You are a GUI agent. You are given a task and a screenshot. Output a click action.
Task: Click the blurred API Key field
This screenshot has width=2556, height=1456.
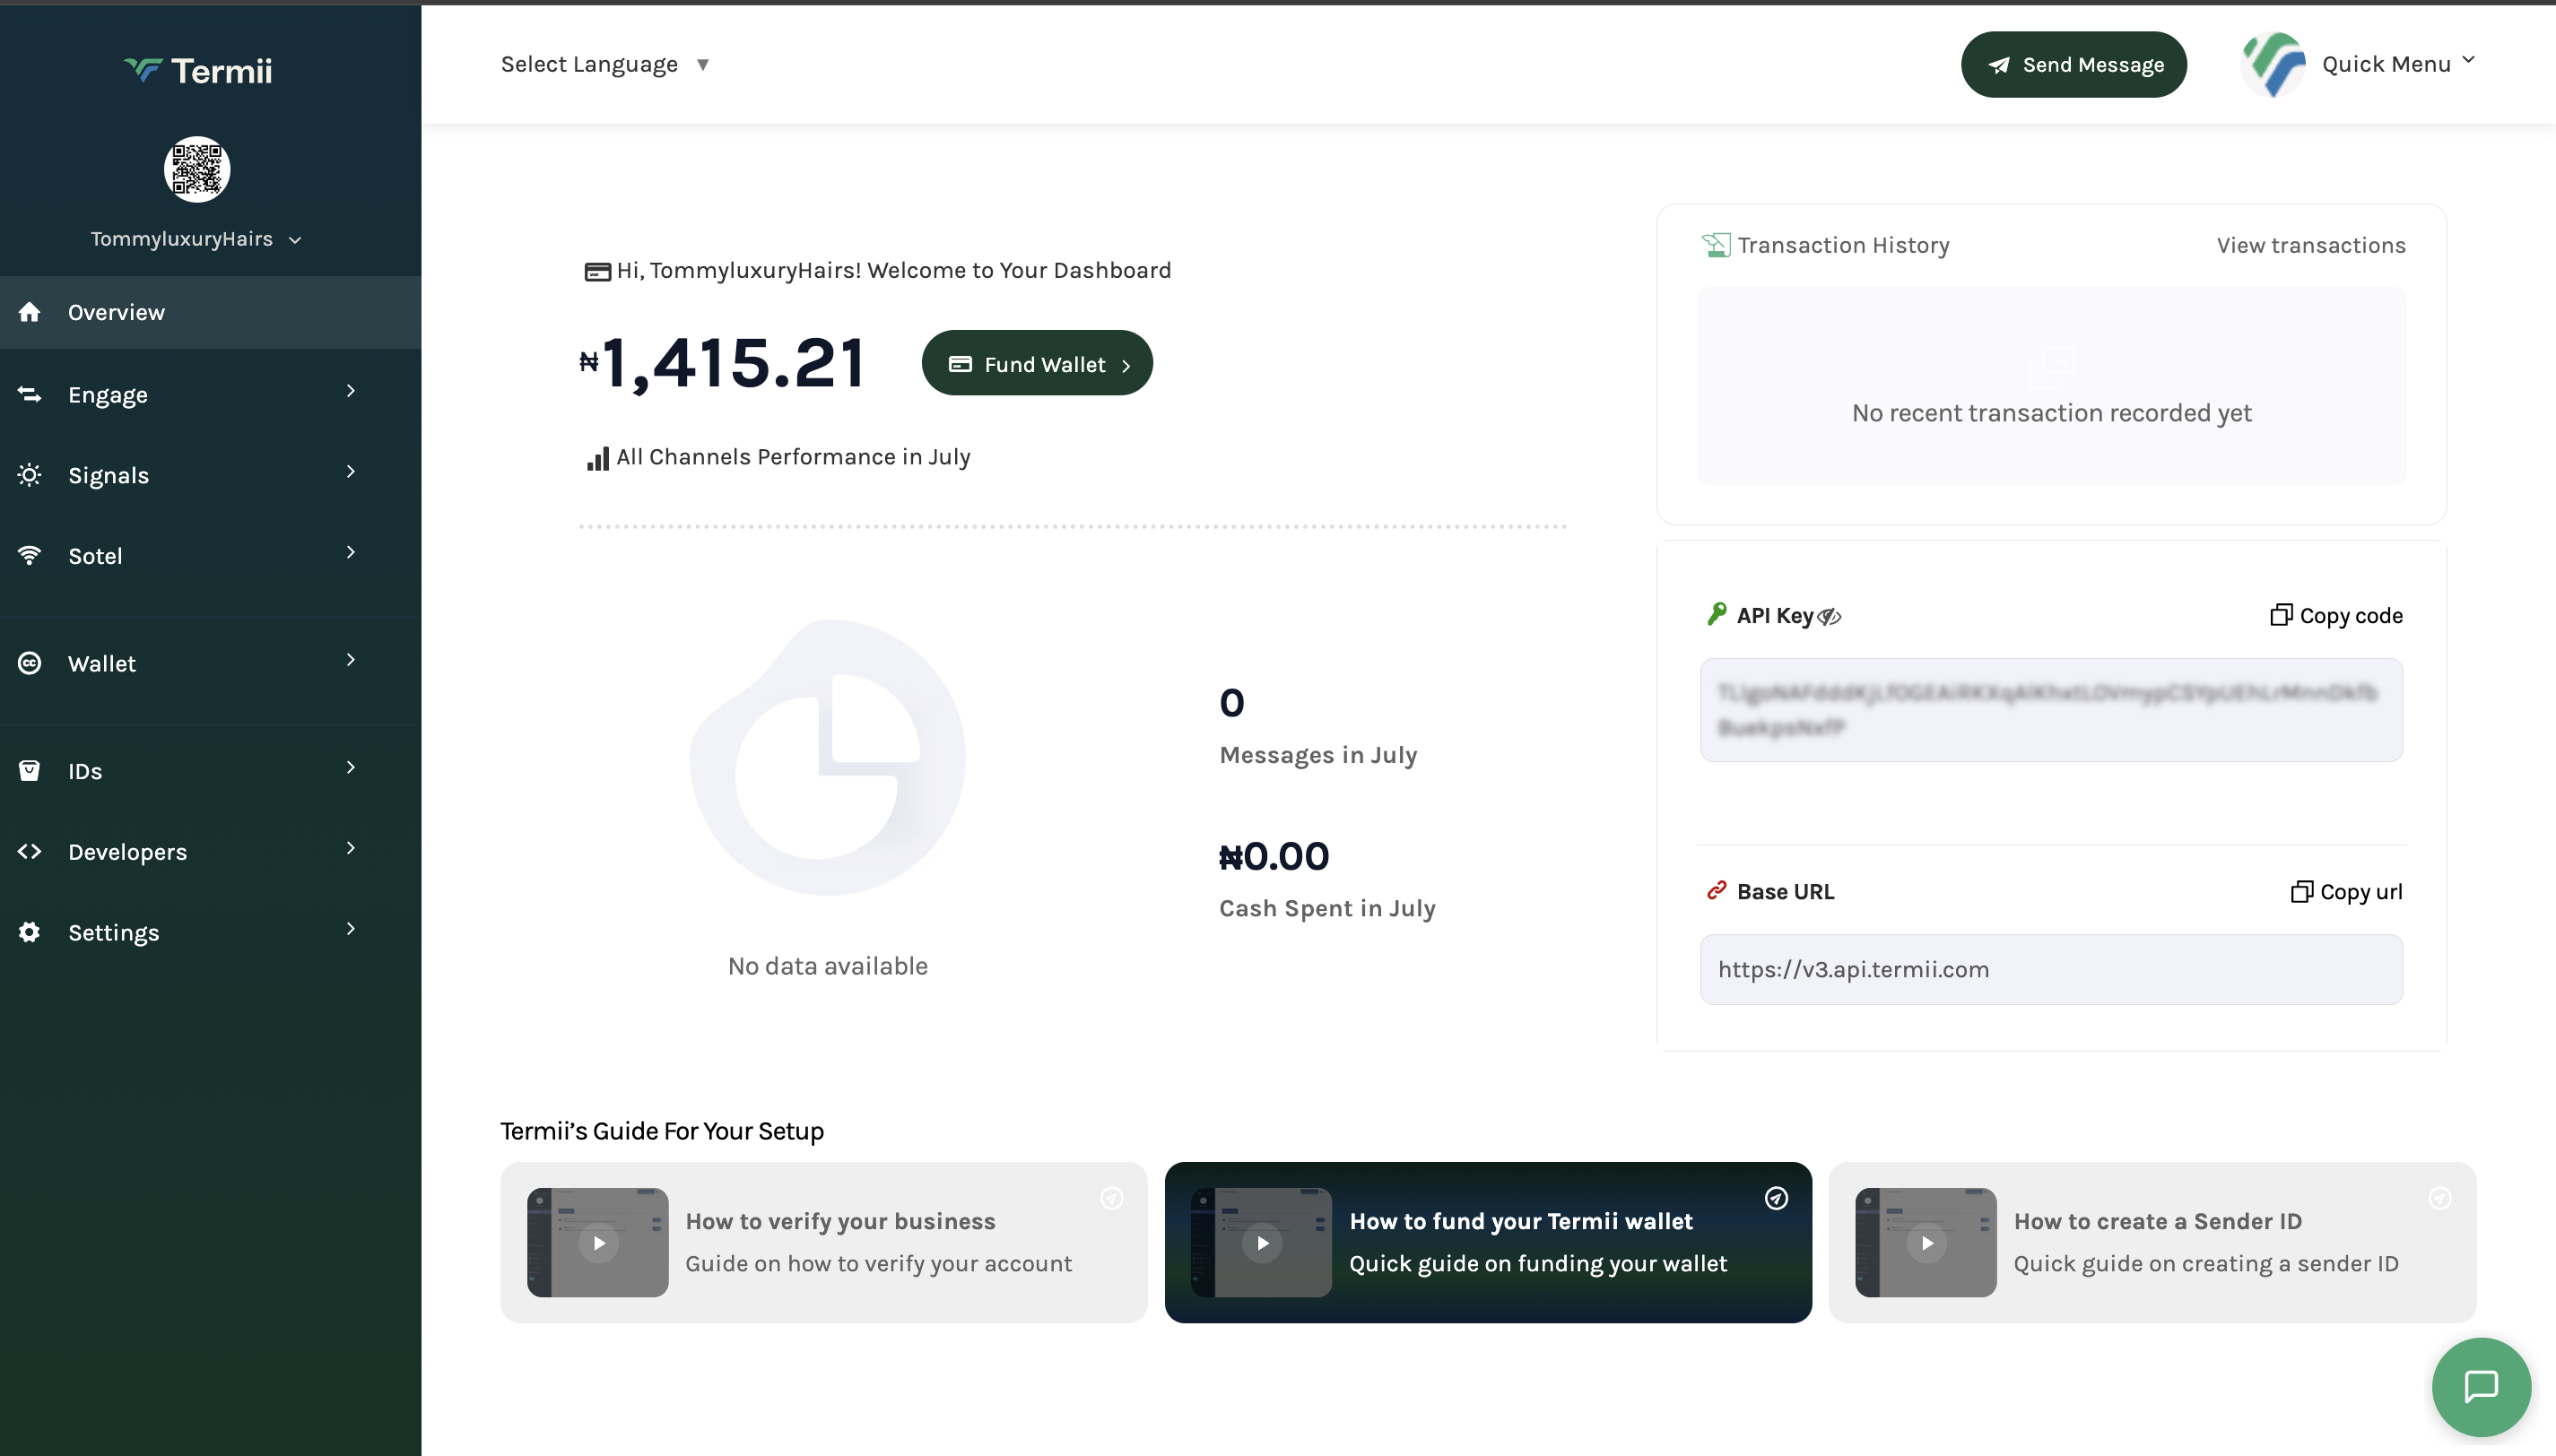click(x=2051, y=710)
